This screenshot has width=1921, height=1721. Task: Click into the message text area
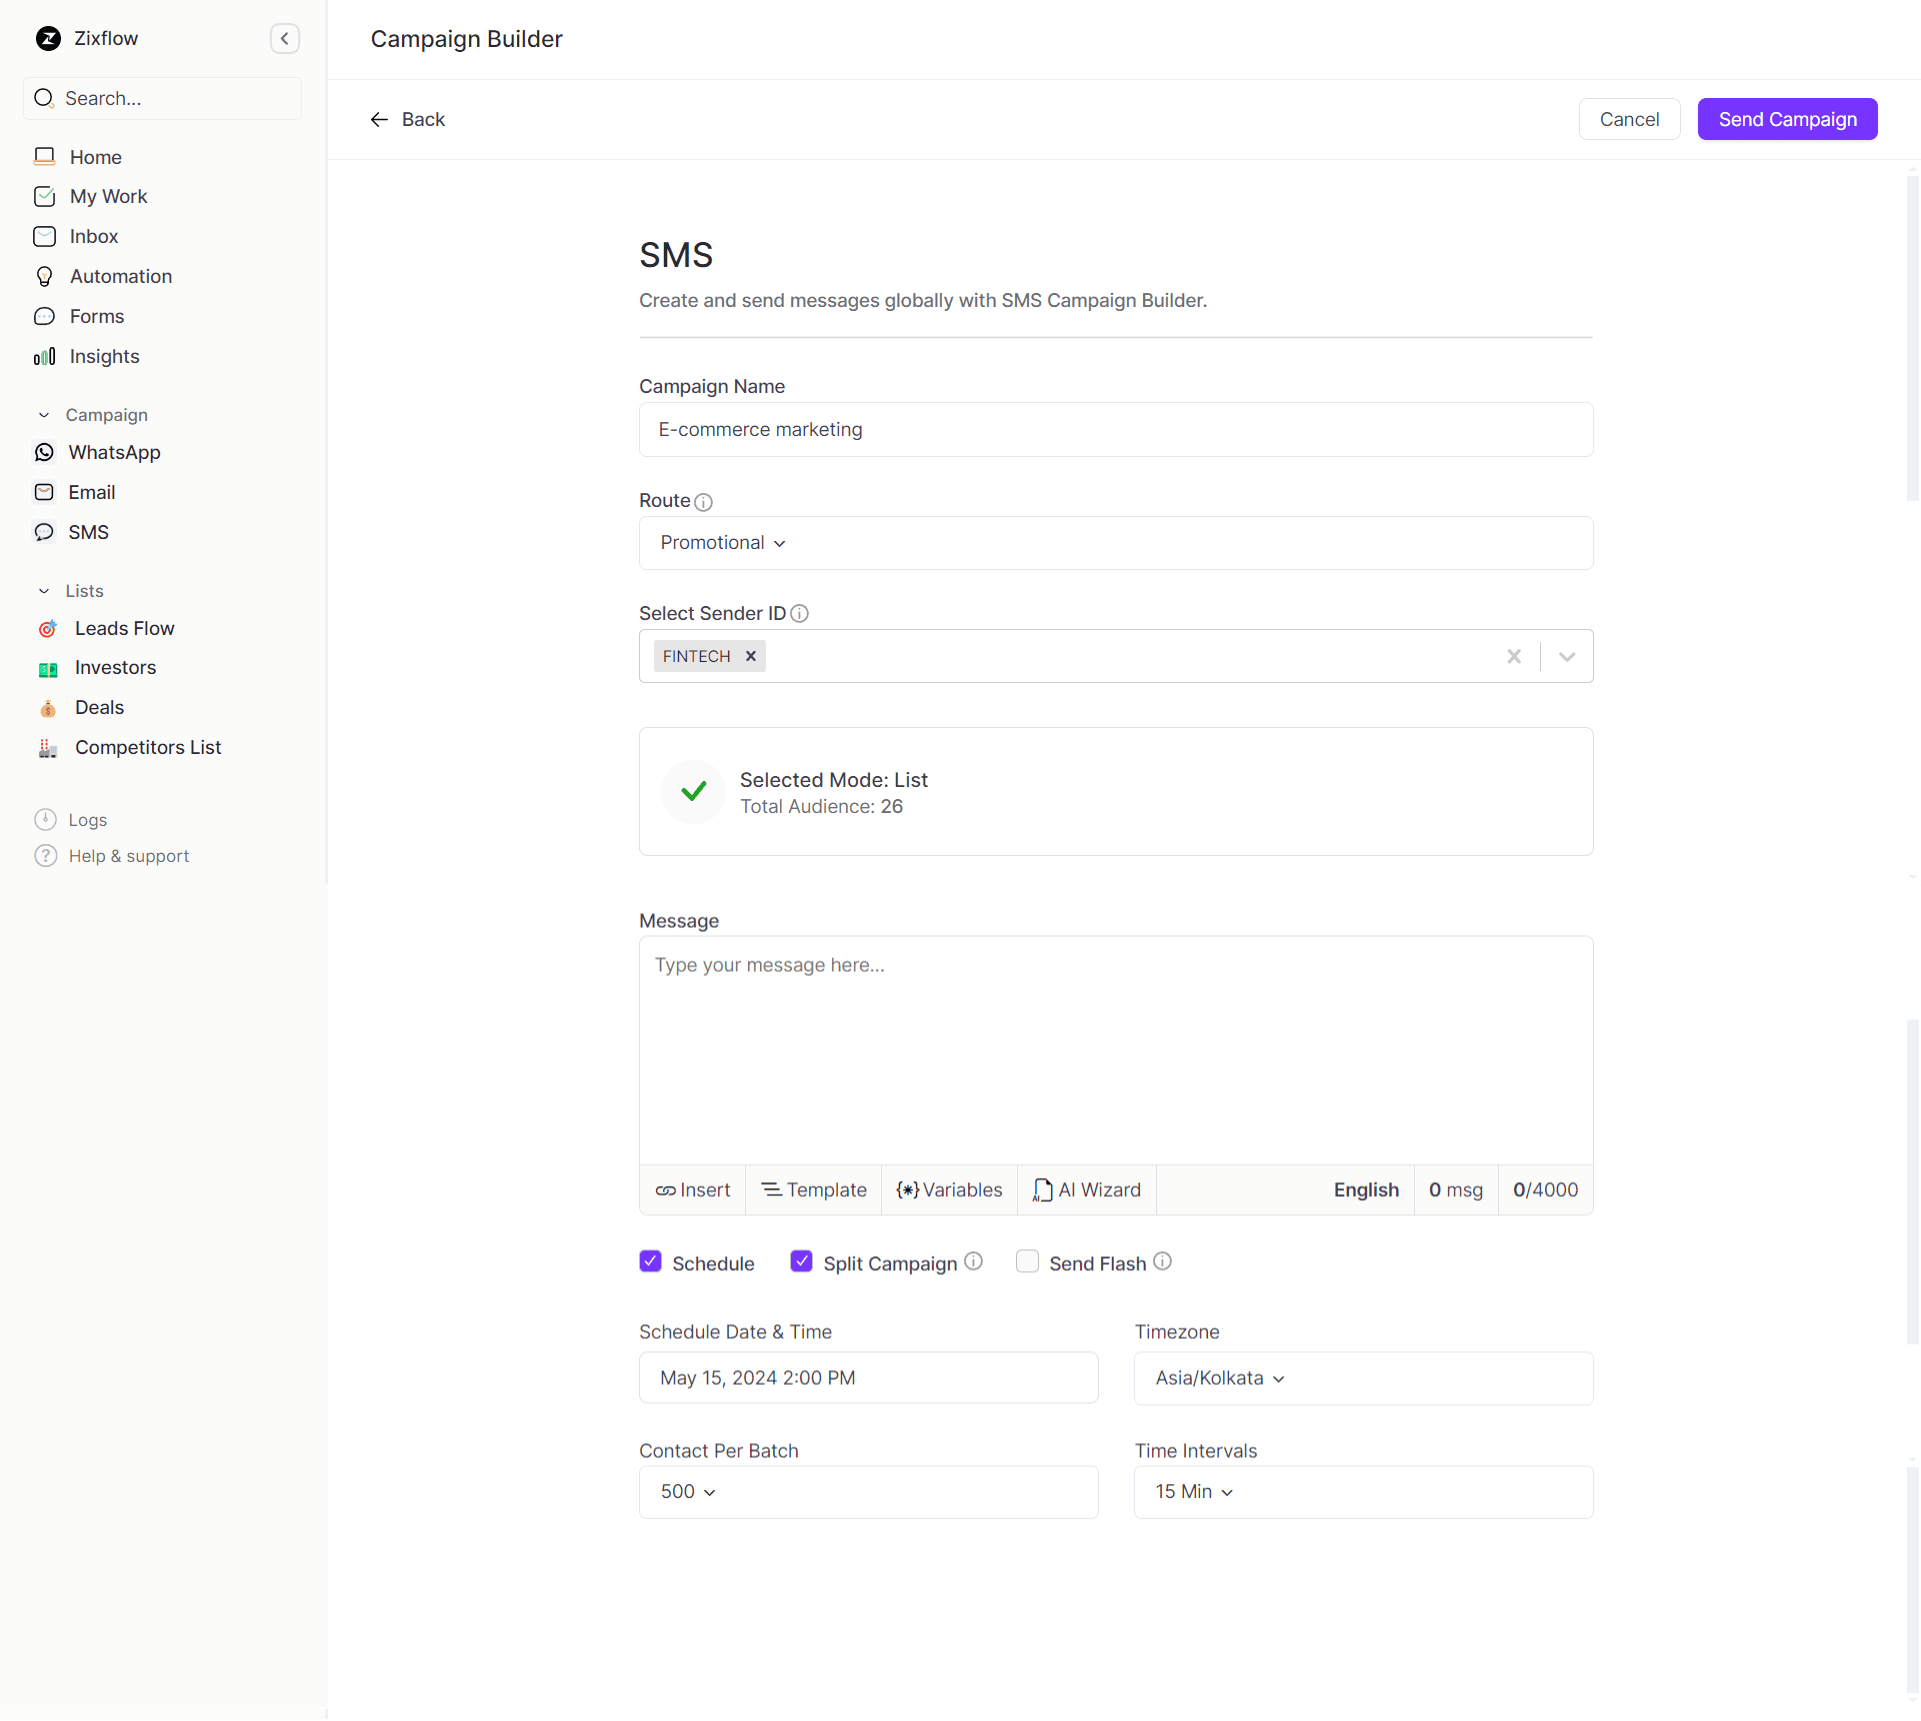click(1115, 1050)
